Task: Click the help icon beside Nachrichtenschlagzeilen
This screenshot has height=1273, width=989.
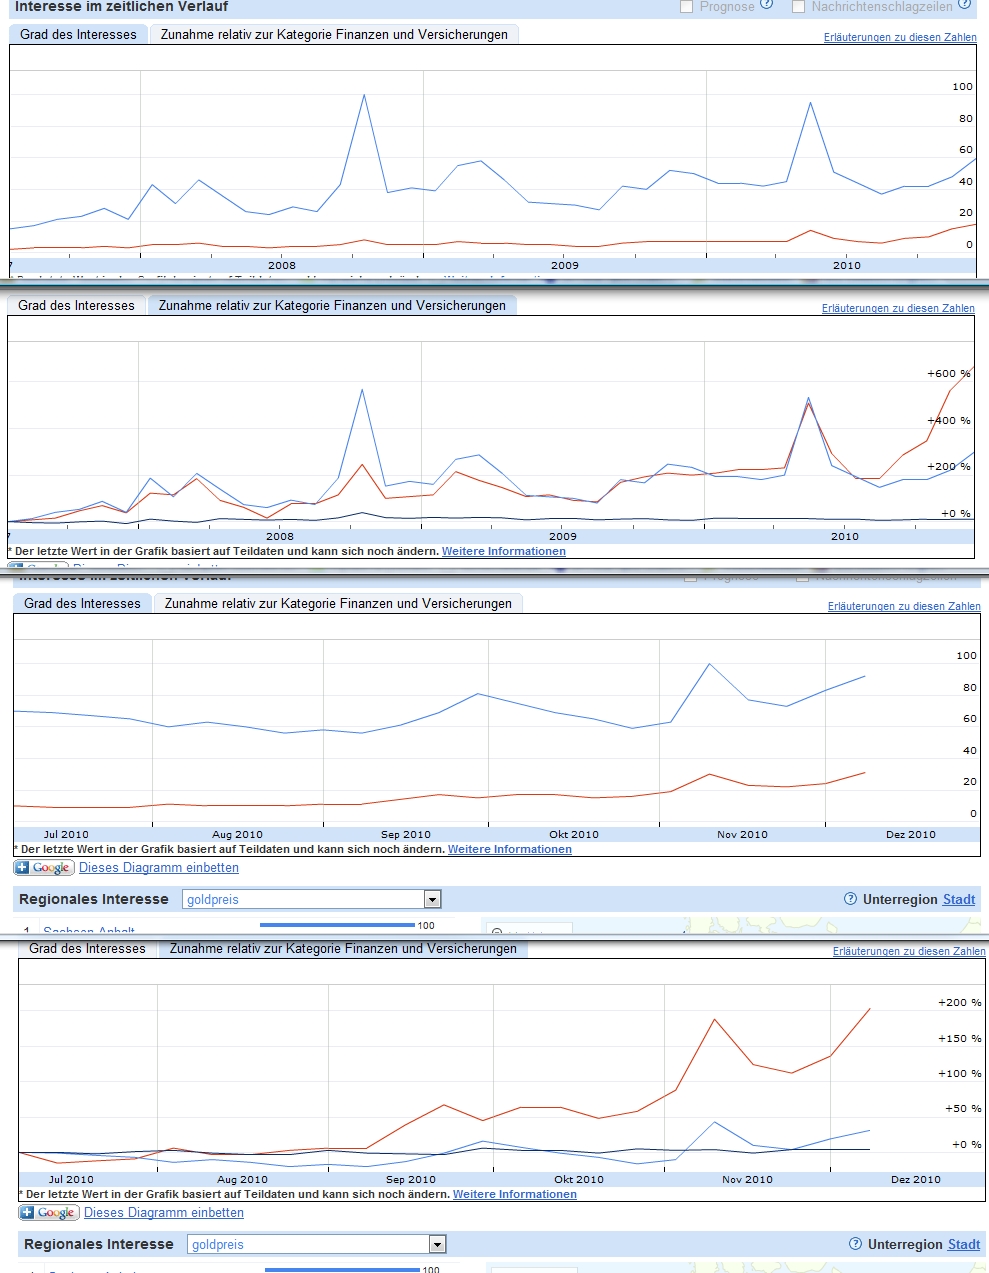Action: click(965, 5)
